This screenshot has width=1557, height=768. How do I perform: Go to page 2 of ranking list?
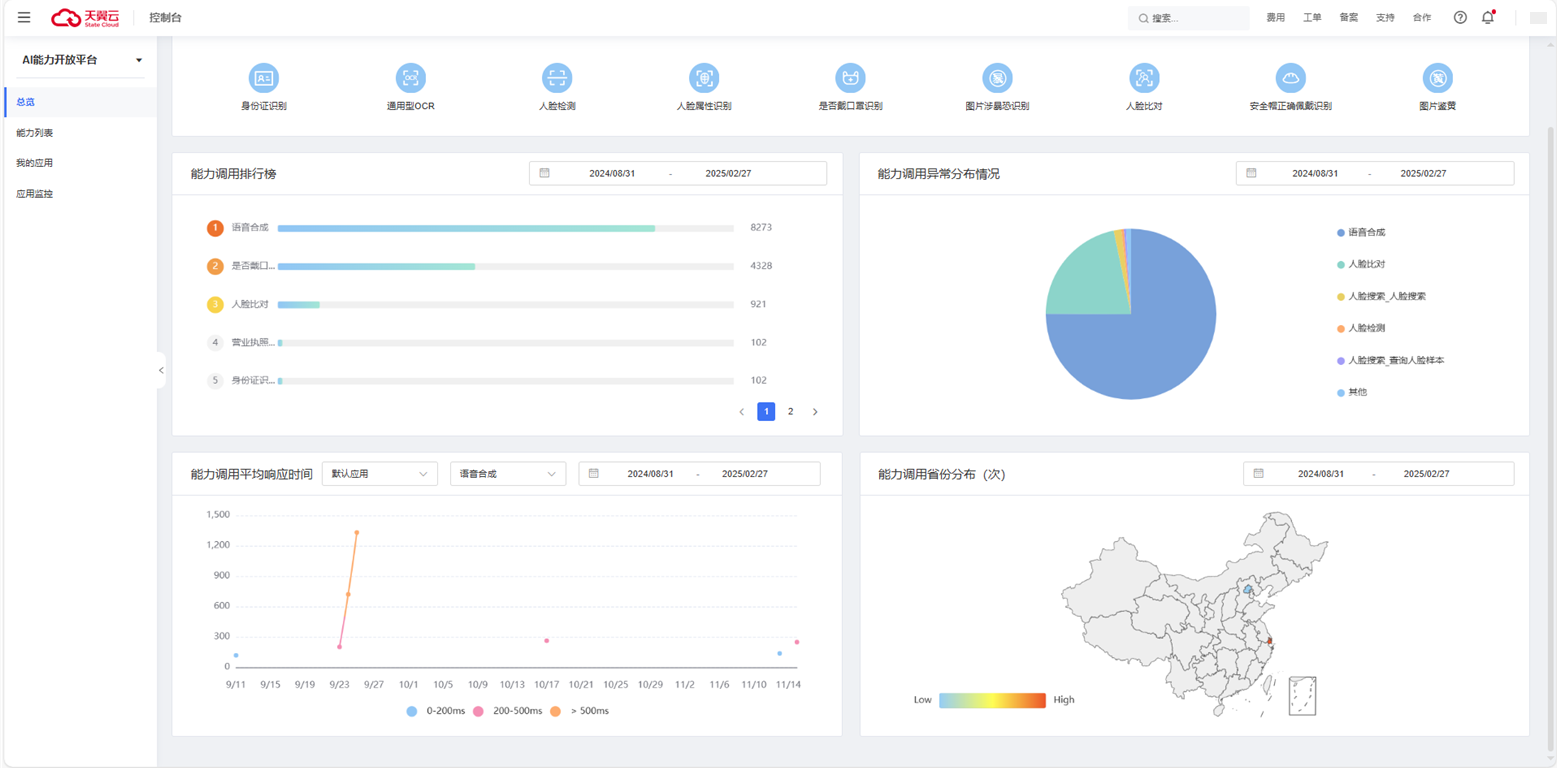pos(790,411)
